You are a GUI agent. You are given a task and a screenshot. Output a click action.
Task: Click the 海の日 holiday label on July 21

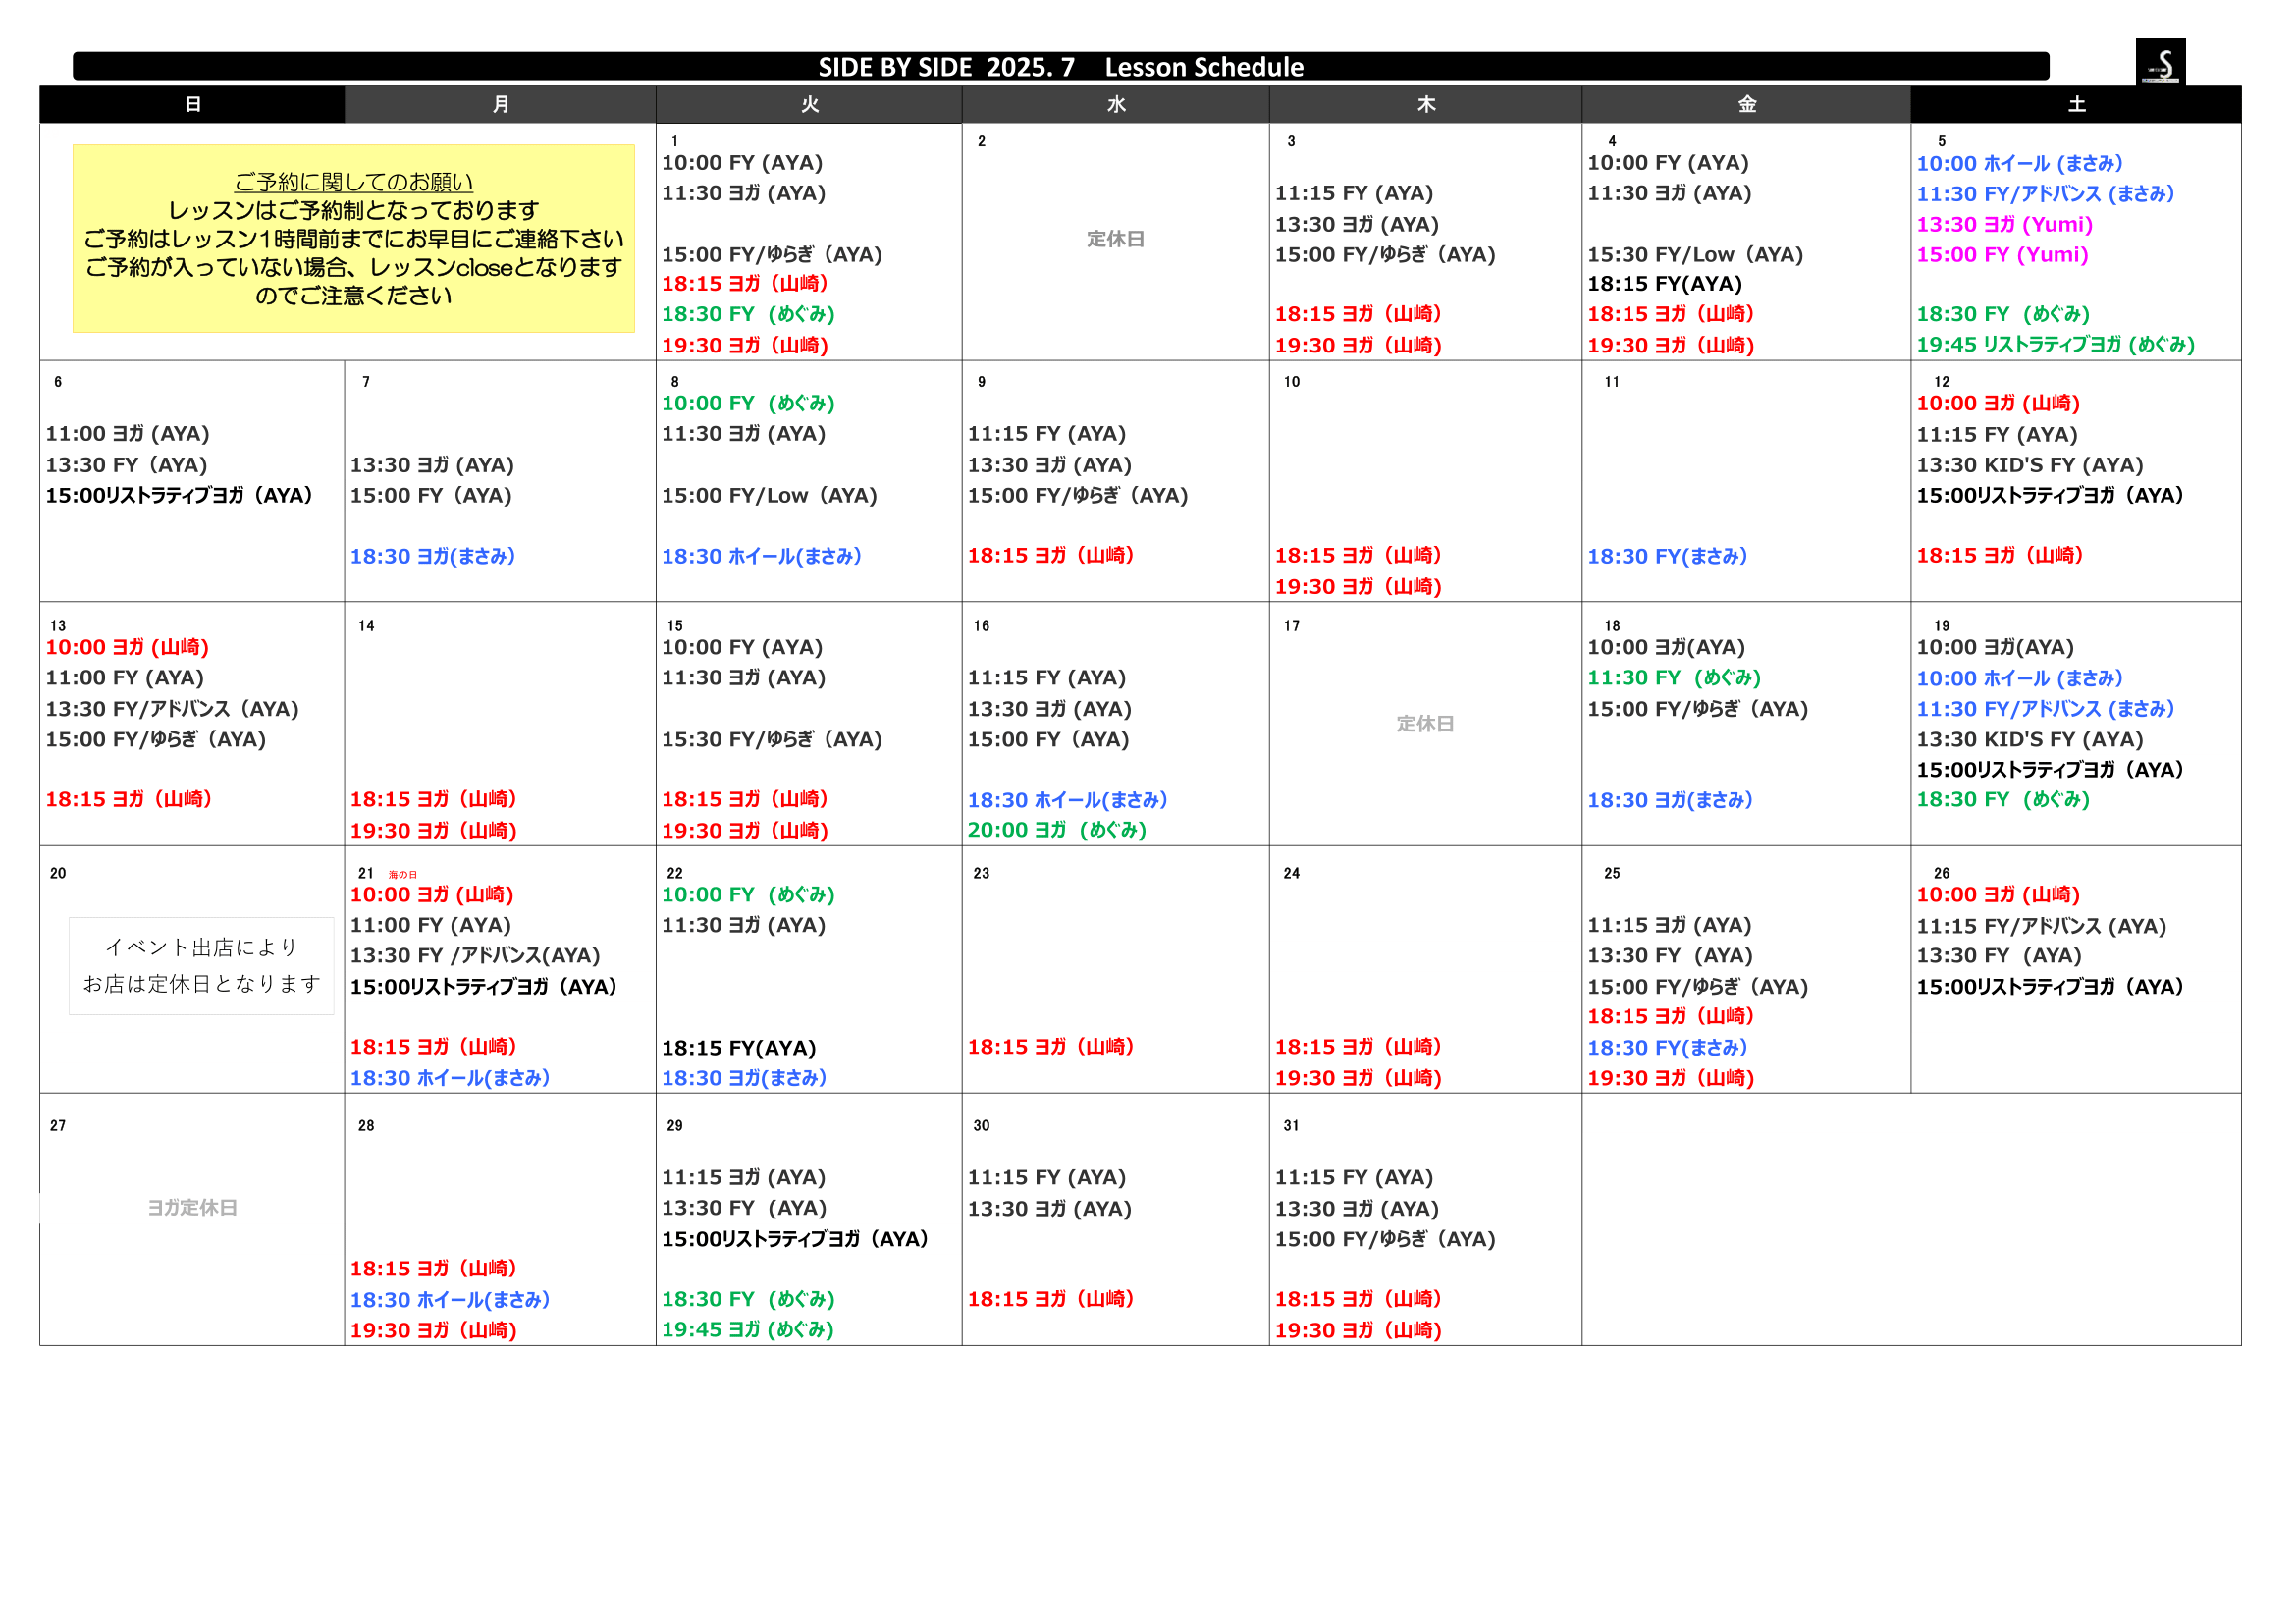[x=403, y=875]
